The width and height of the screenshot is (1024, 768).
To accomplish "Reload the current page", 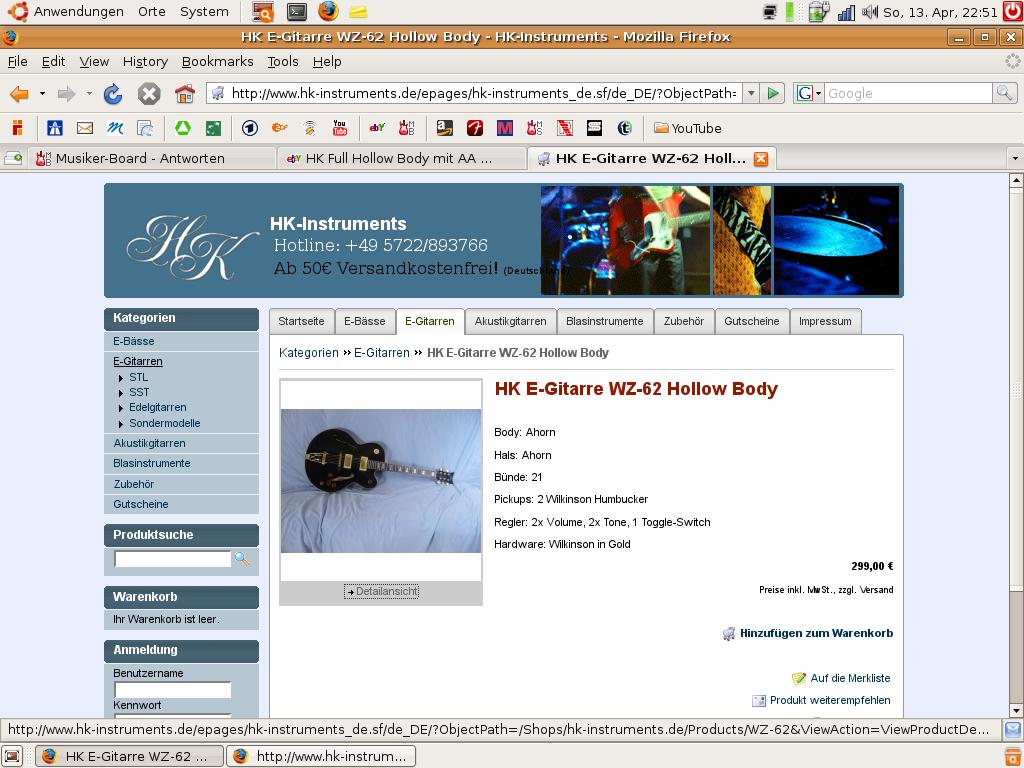I will coord(113,94).
